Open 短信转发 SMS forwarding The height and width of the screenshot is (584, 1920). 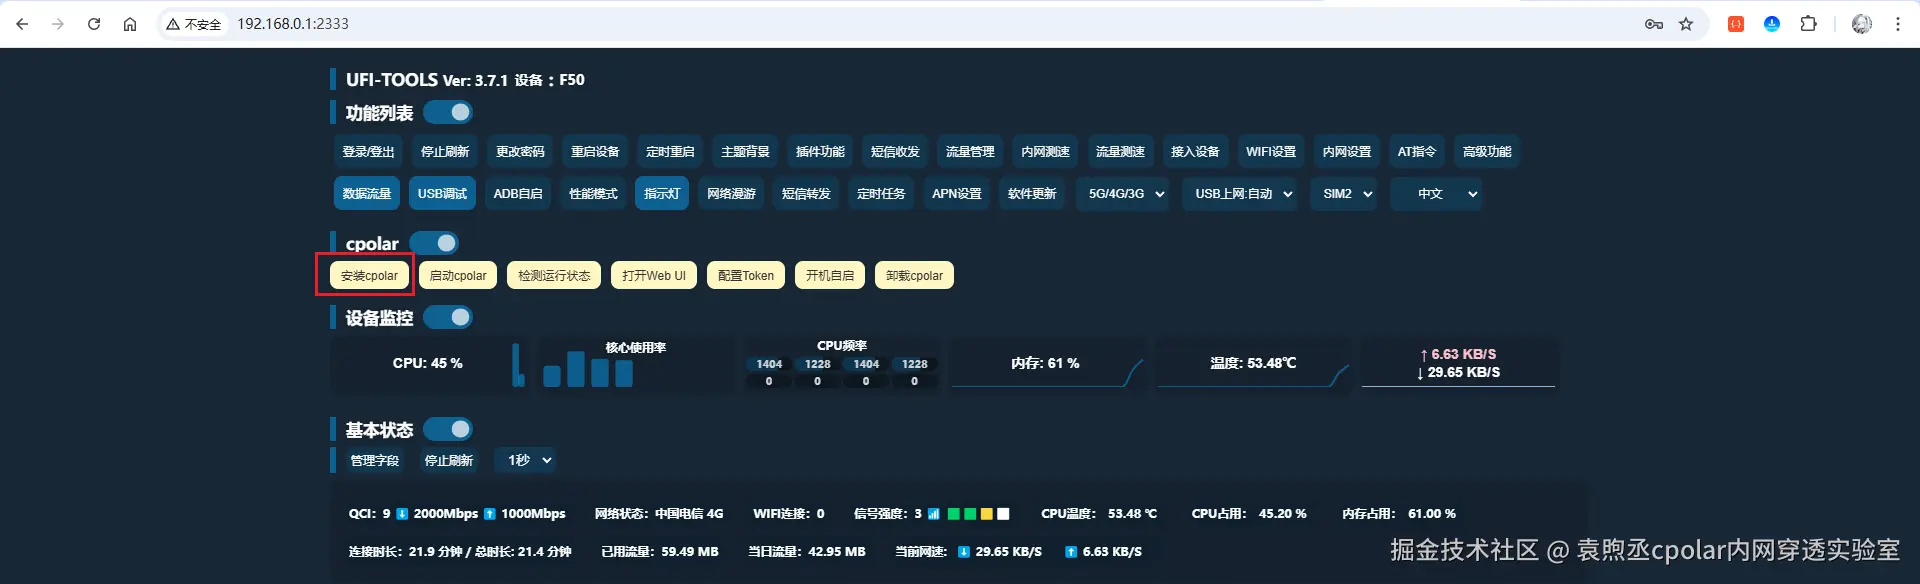pos(806,193)
